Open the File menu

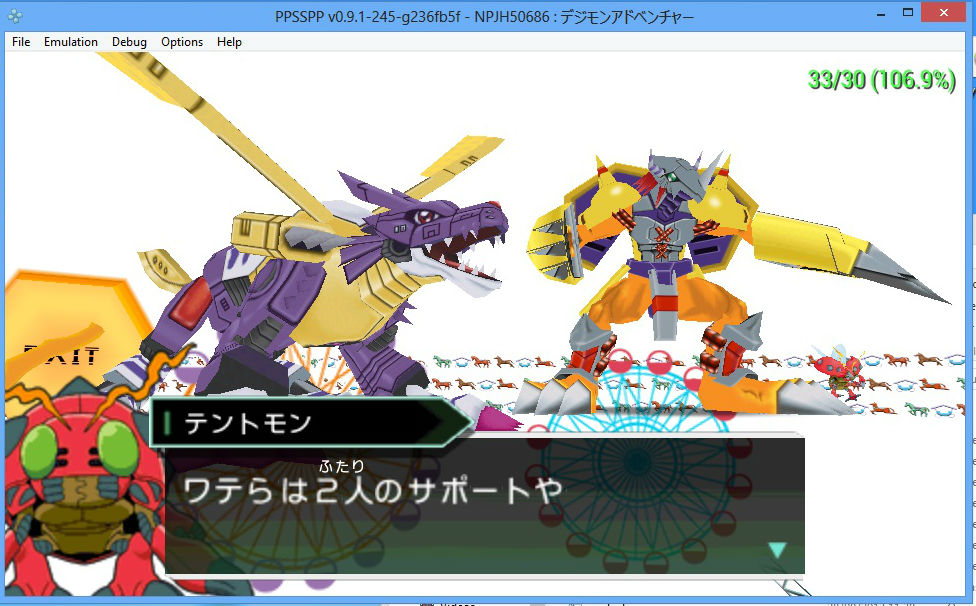coord(21,42)
